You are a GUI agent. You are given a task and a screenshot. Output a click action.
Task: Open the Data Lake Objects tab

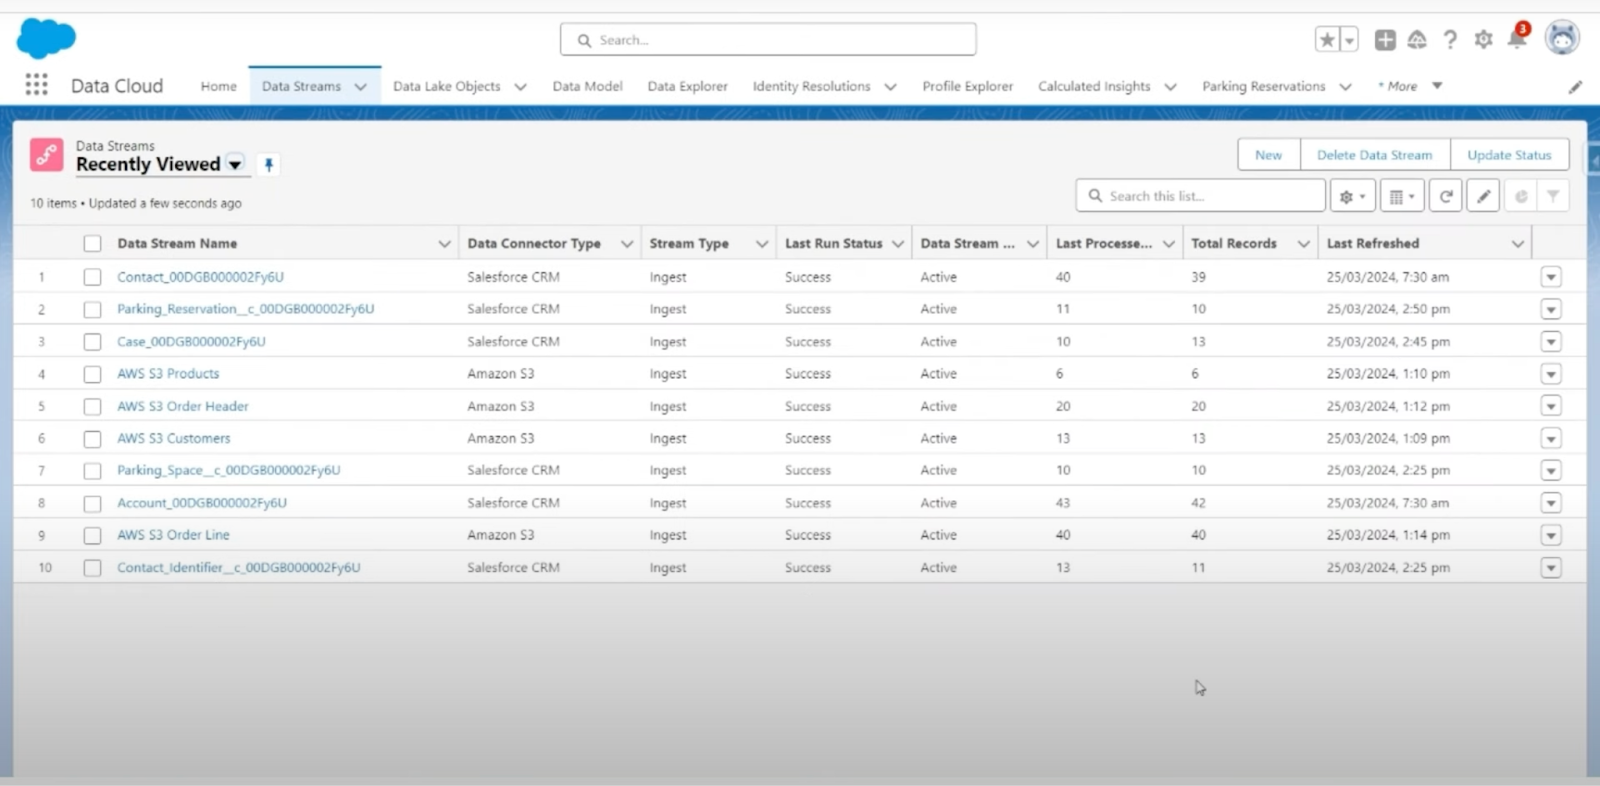(x=446, y=86)
